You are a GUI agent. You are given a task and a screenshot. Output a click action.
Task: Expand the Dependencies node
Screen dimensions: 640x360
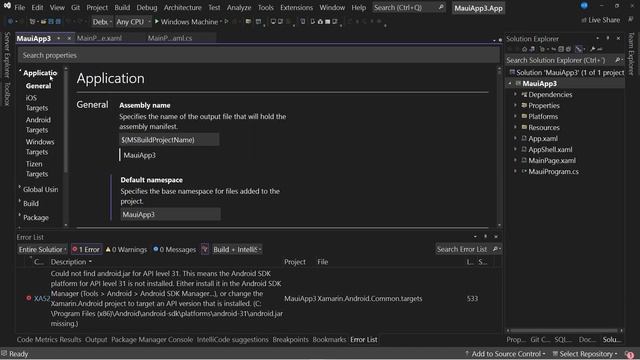515,94
